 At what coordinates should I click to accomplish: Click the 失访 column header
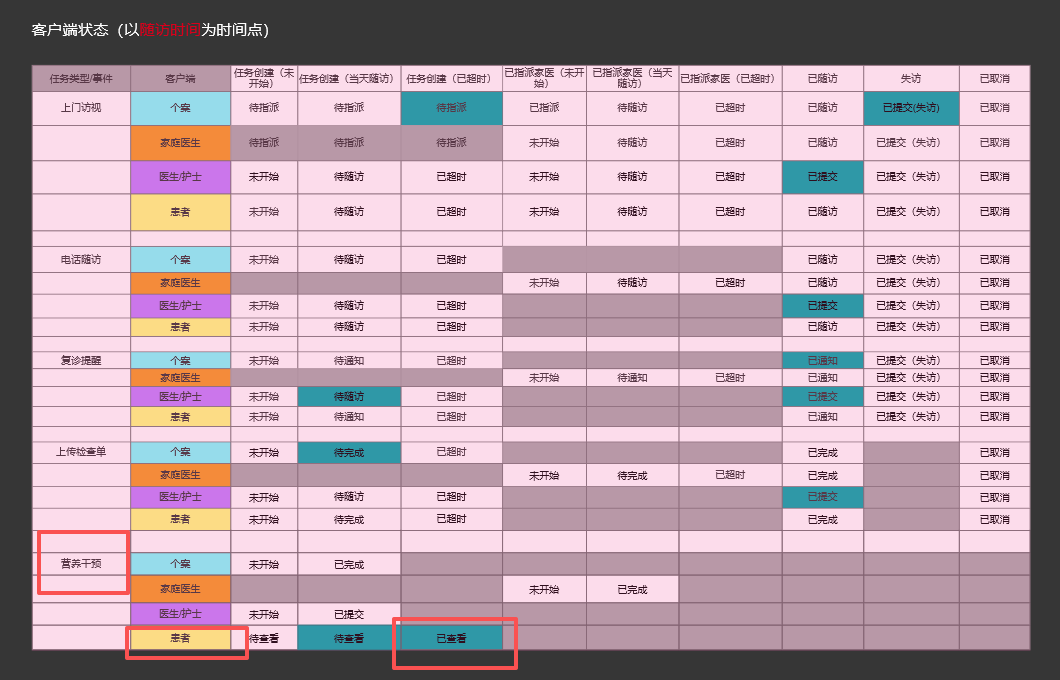(x=911, y=78)
